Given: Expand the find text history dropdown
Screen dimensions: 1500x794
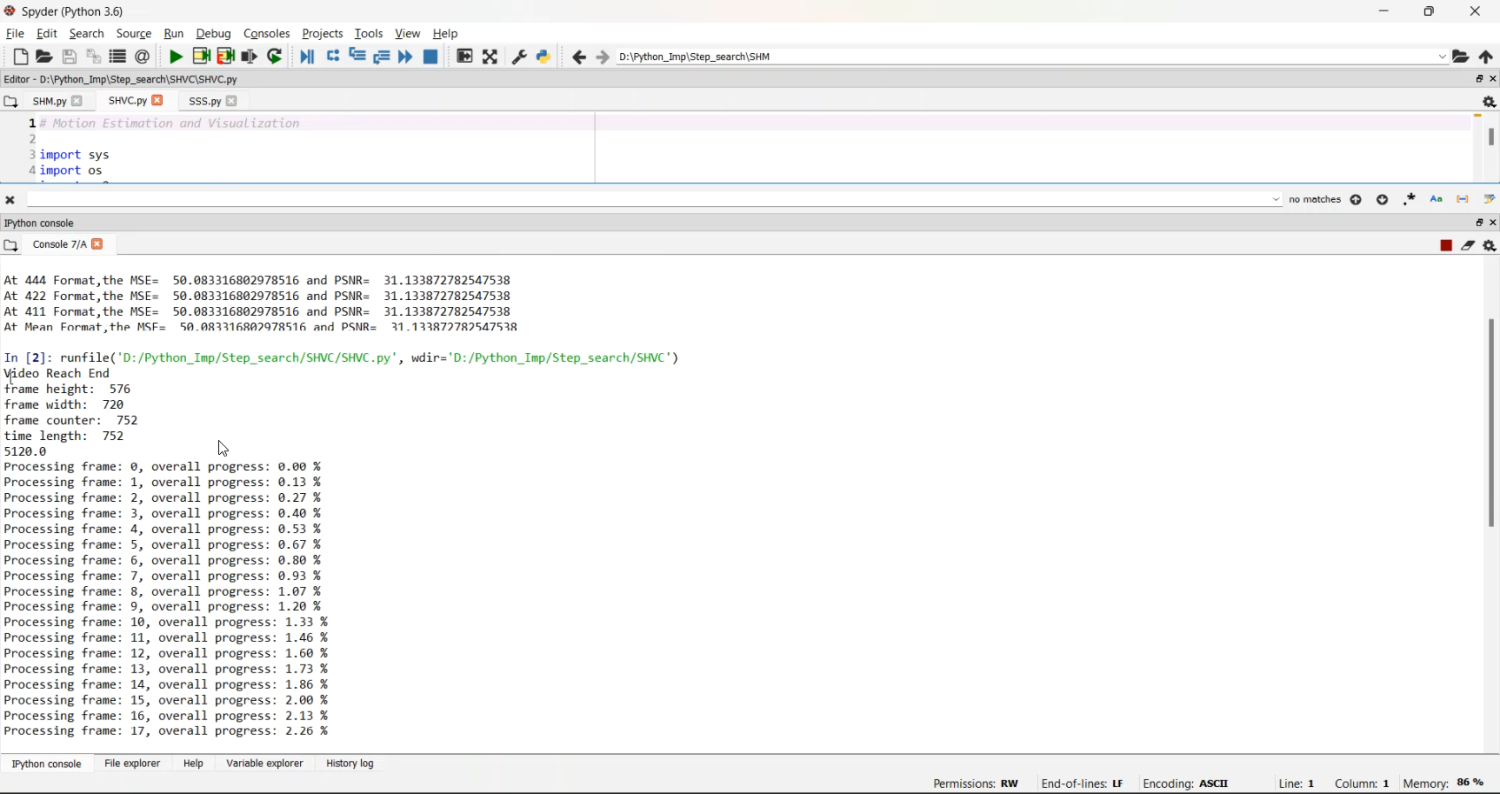Looking at the screenshot, I should coord(1275,200).
